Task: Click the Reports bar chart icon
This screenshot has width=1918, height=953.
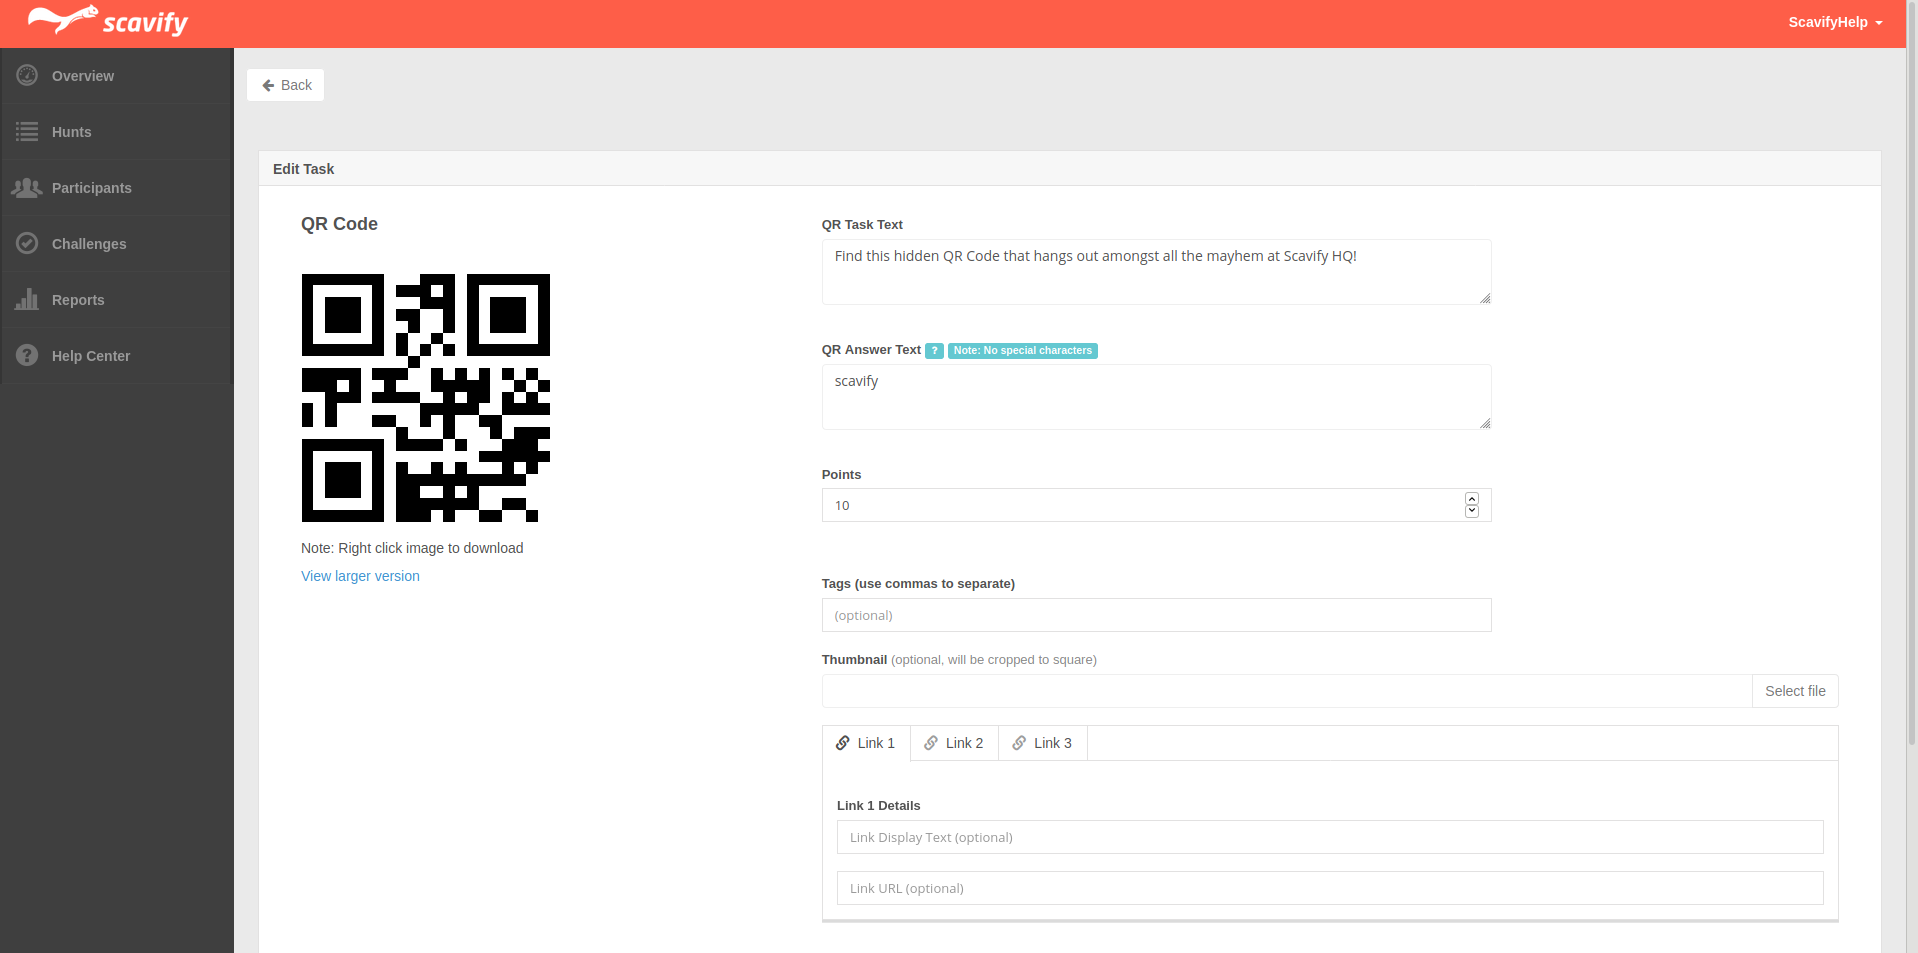Action: coord(27,299)
